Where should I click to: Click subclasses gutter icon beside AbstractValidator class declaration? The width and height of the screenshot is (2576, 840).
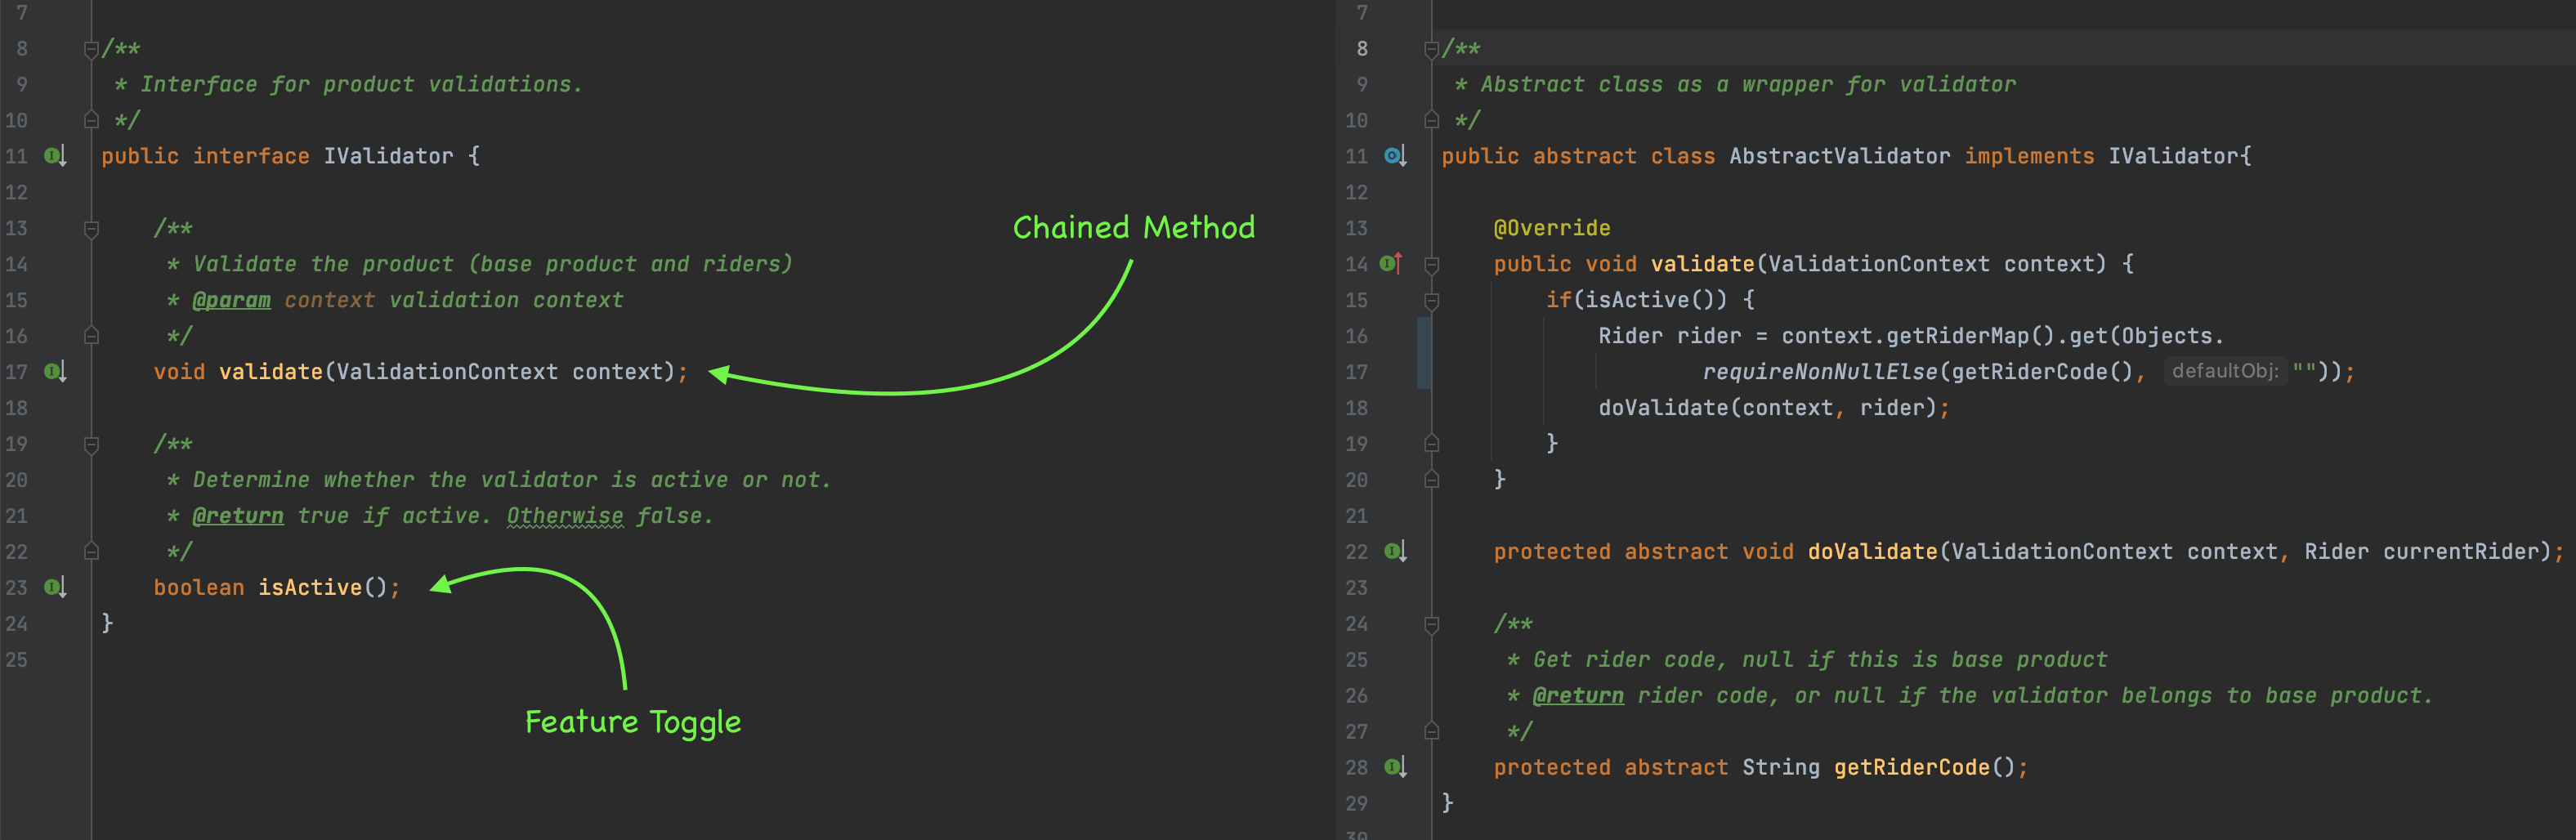click(x=1395, y=156)
